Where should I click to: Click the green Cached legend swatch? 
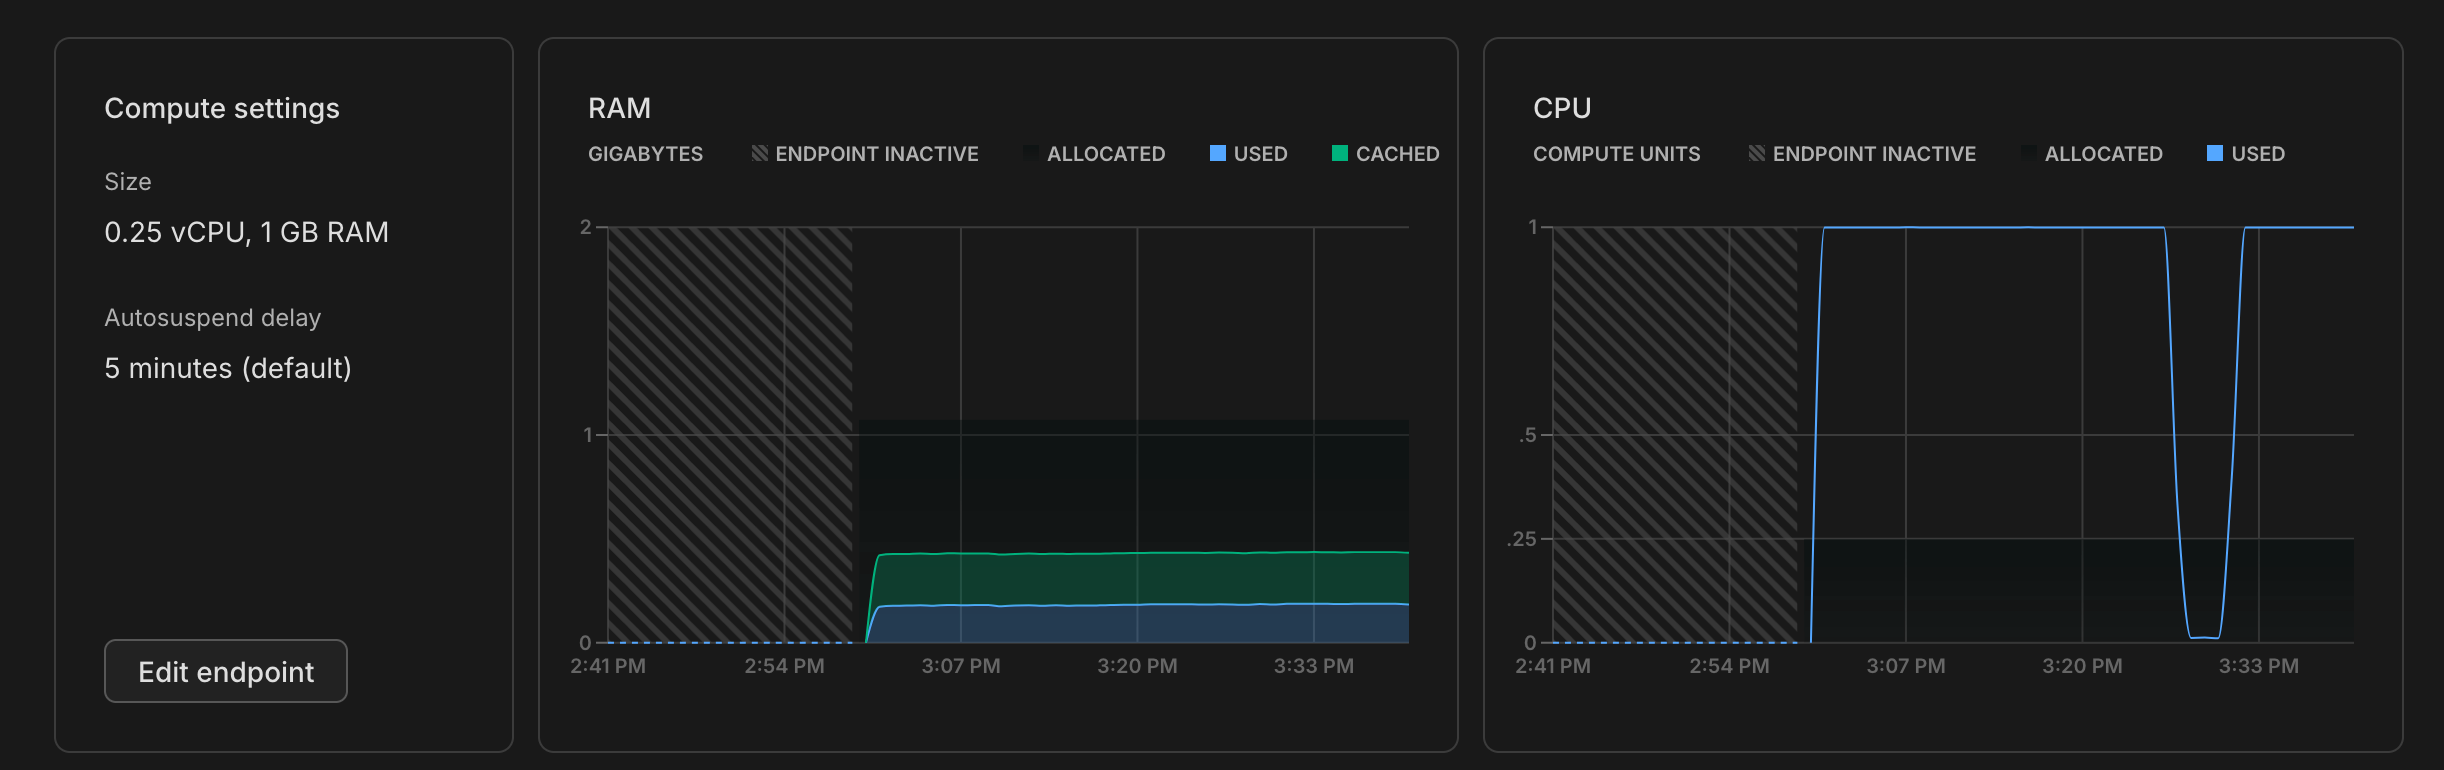click(x=1340, y=153)
